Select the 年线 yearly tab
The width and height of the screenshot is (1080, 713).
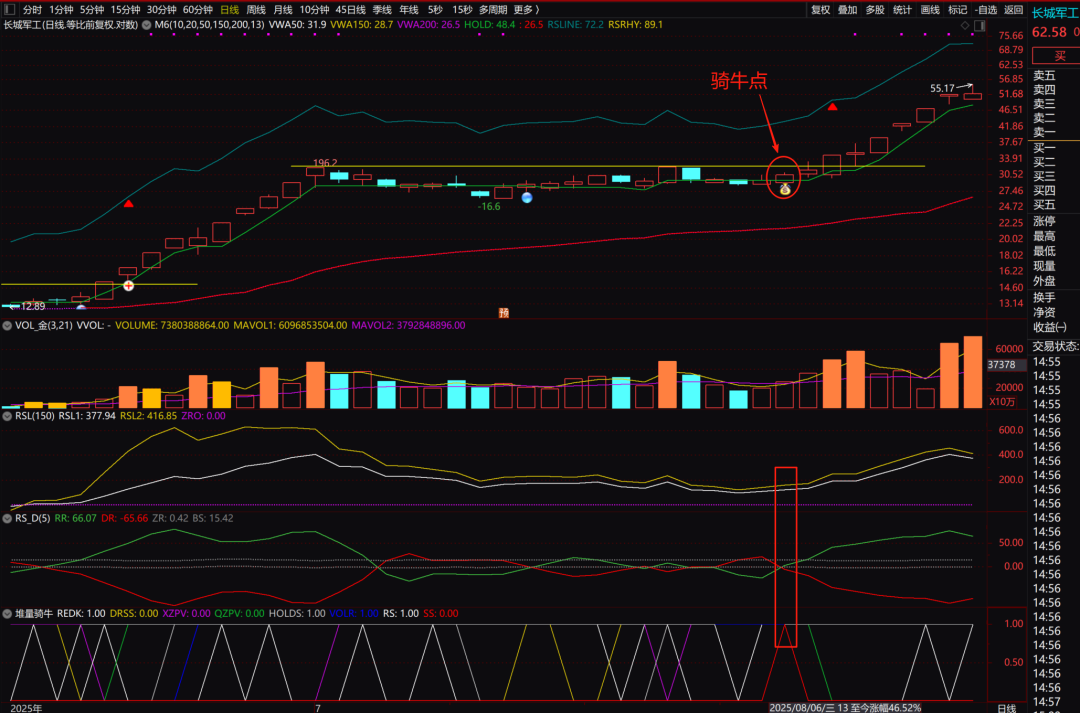pos(409,10)
